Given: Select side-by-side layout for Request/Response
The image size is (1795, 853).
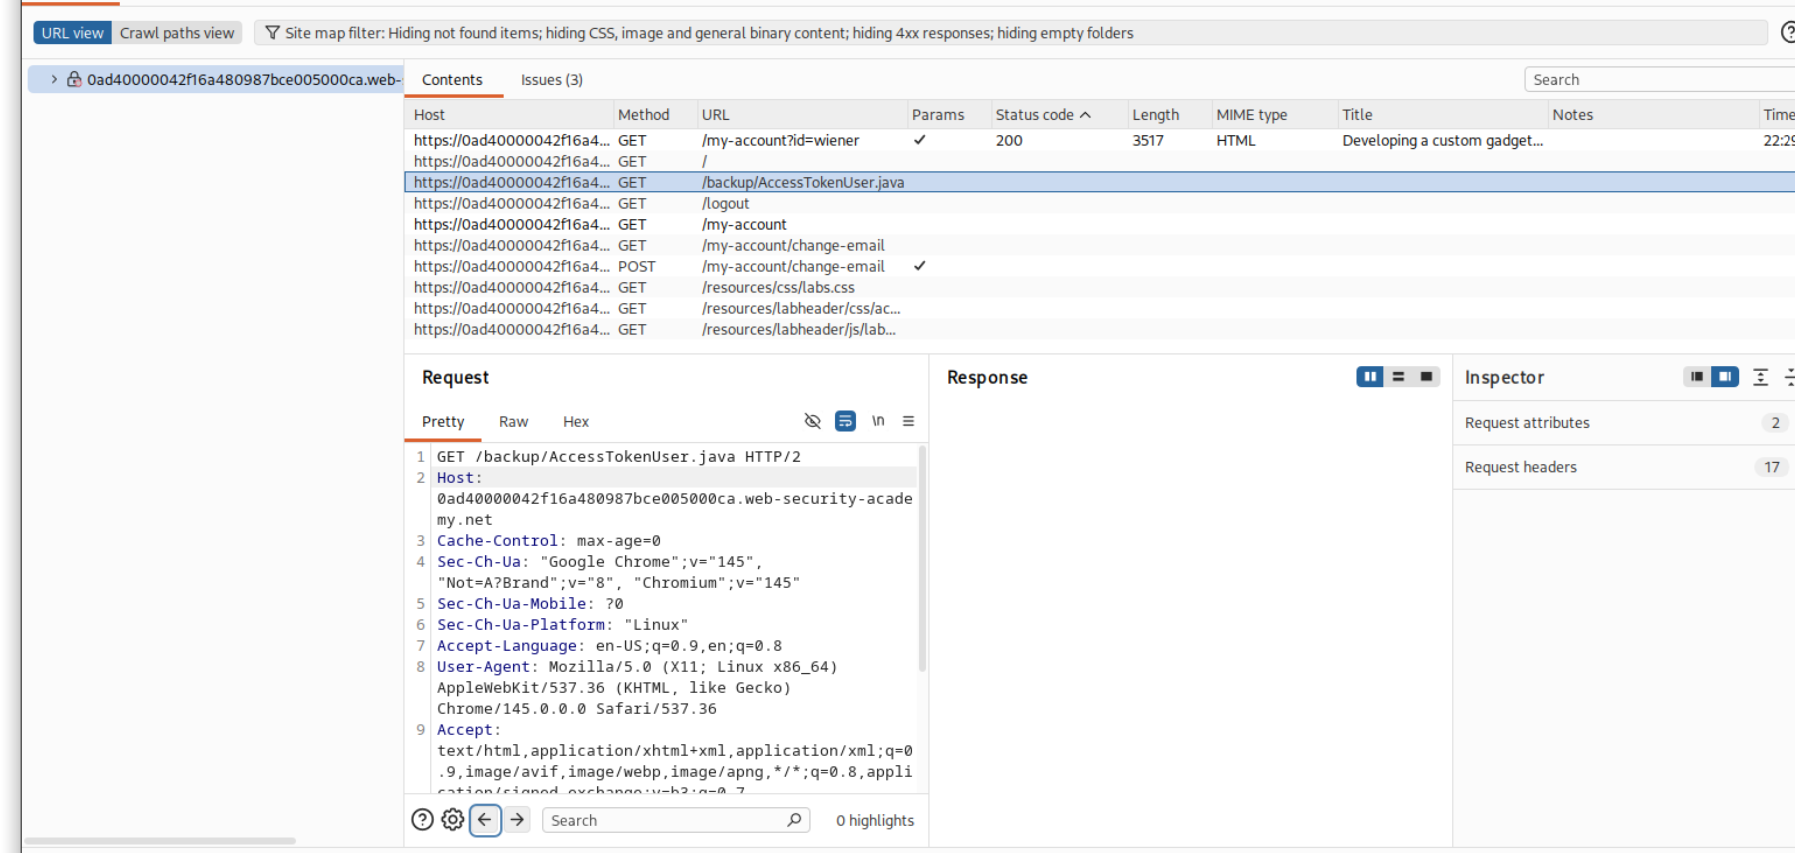Looking at the screenshot, I should pyautogui.click(x=1370, y=377).
